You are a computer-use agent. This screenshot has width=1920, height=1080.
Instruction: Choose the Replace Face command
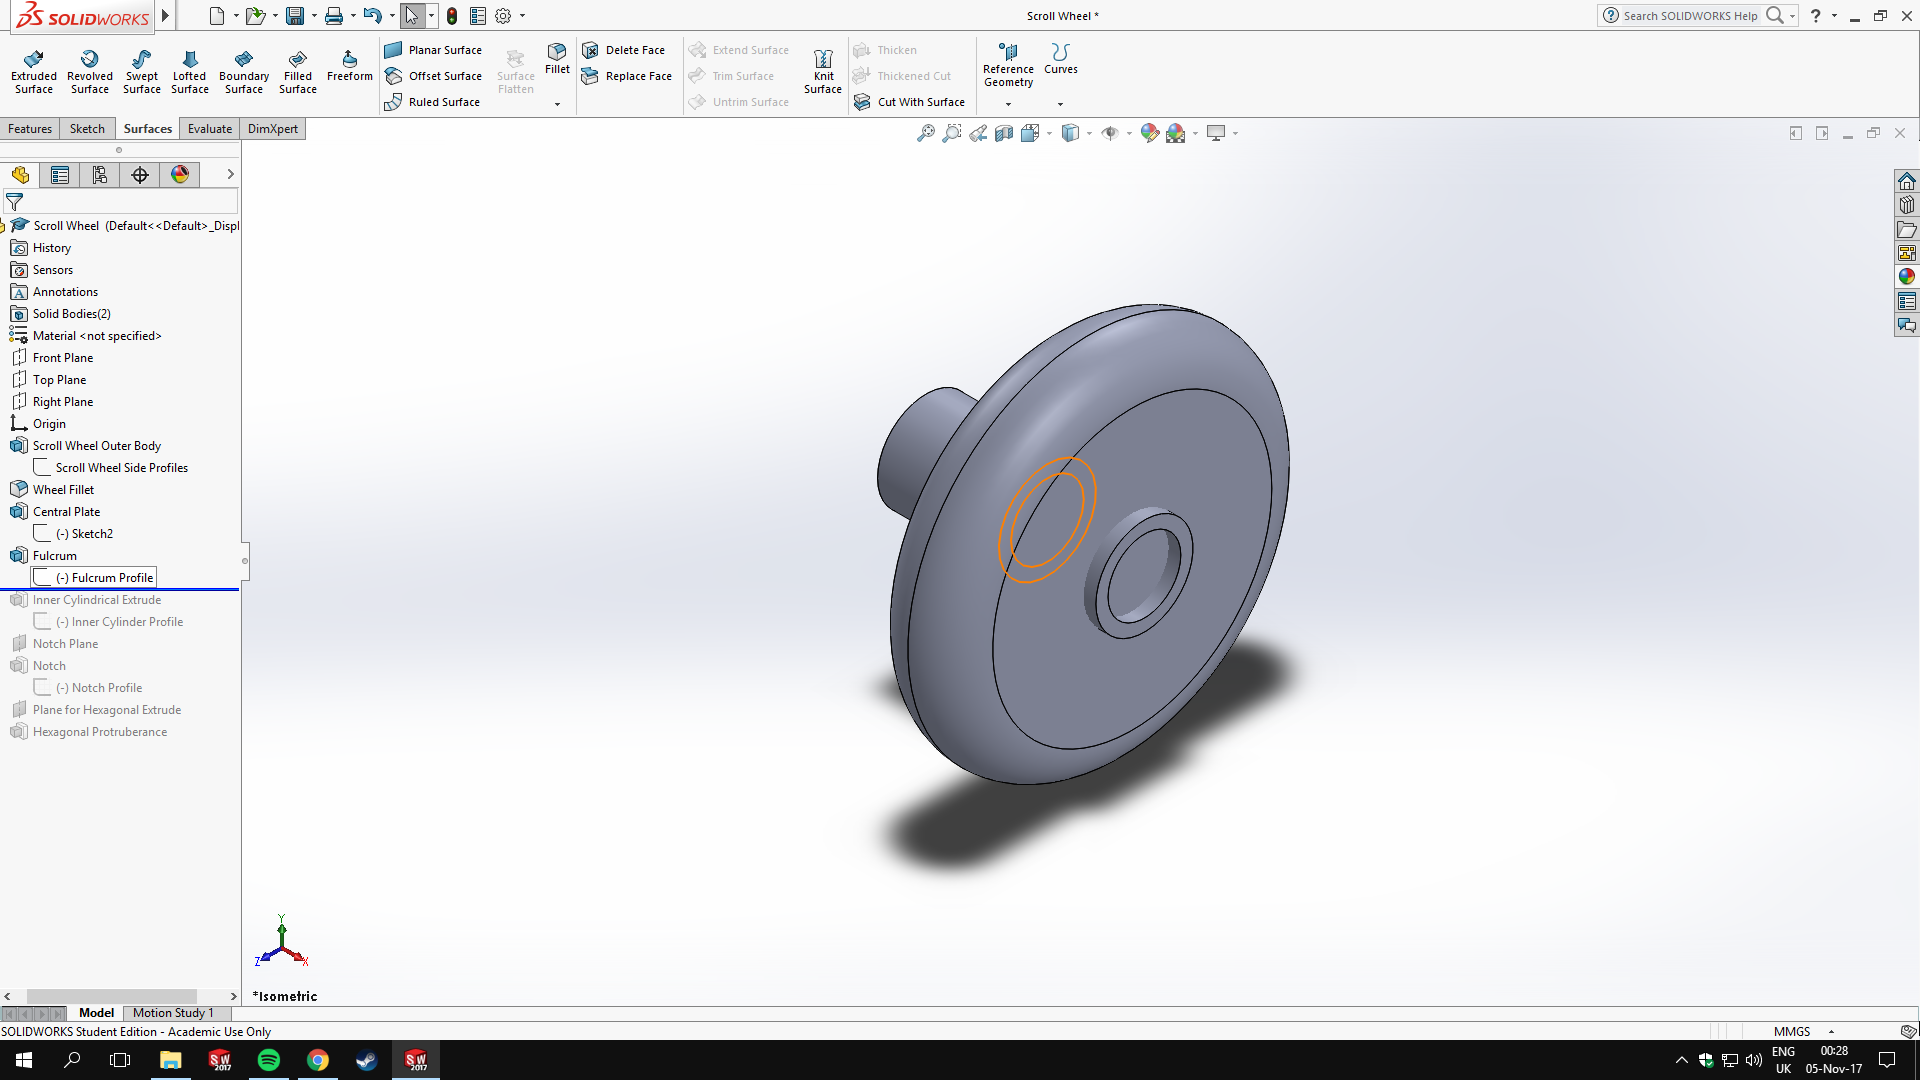[x=627, y=76]
